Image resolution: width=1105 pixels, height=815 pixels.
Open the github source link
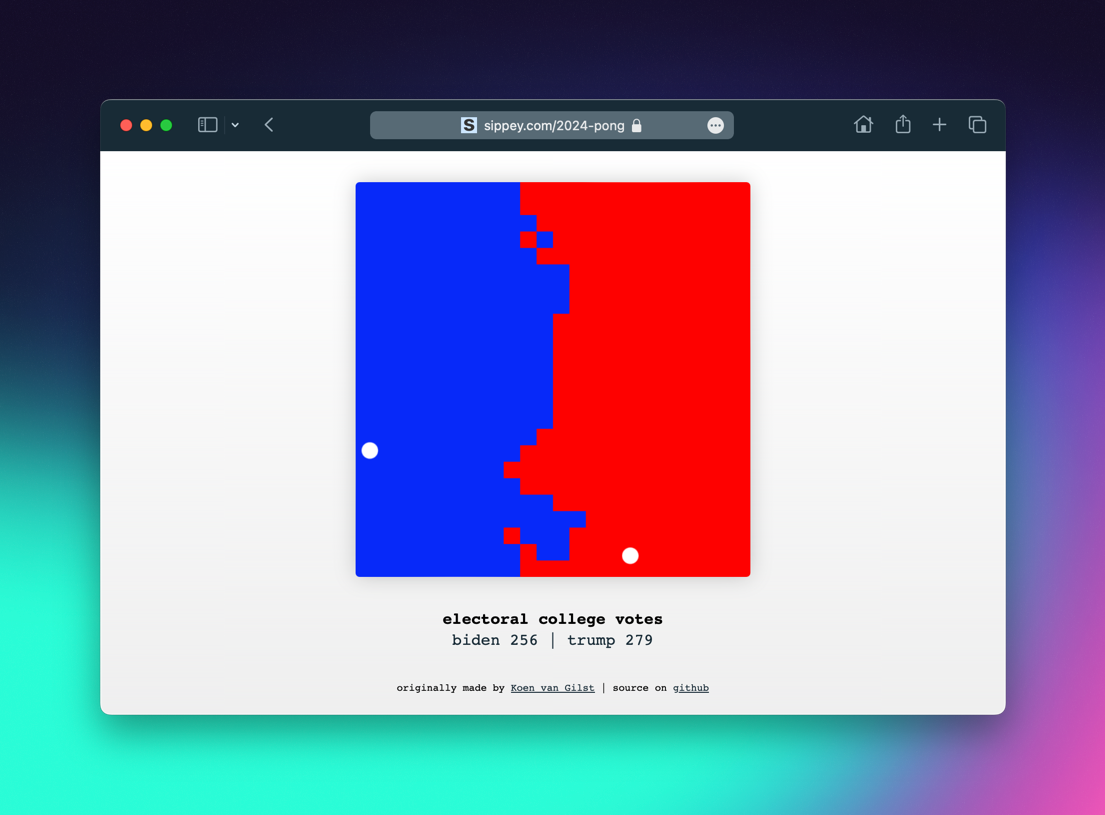tap(690, 688)
